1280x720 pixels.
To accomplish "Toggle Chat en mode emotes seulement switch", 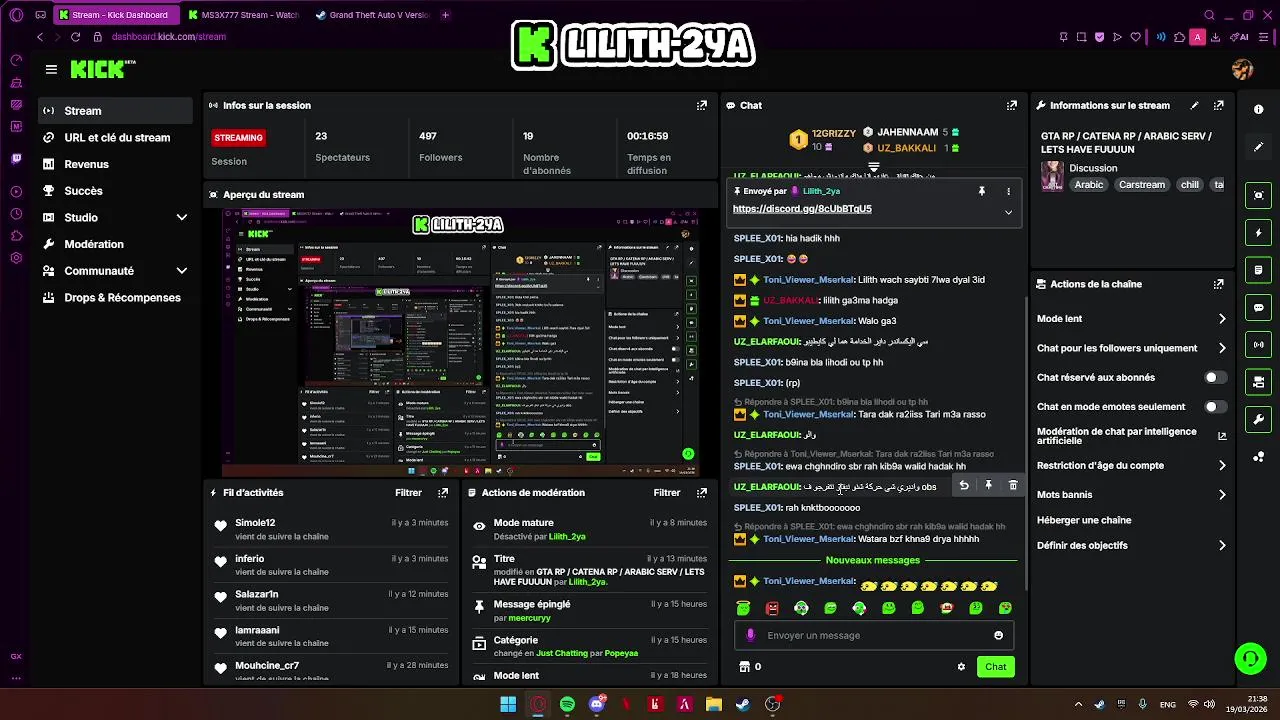I will [x=1215, y=407].
